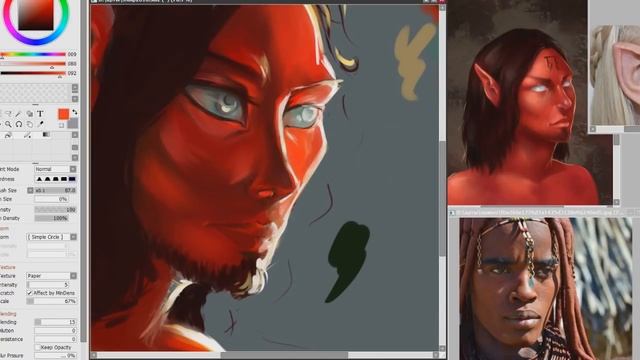Adjust the value slider showing 092
The image size is (640, 360).
pyautogui.click(x=33, y=73)
